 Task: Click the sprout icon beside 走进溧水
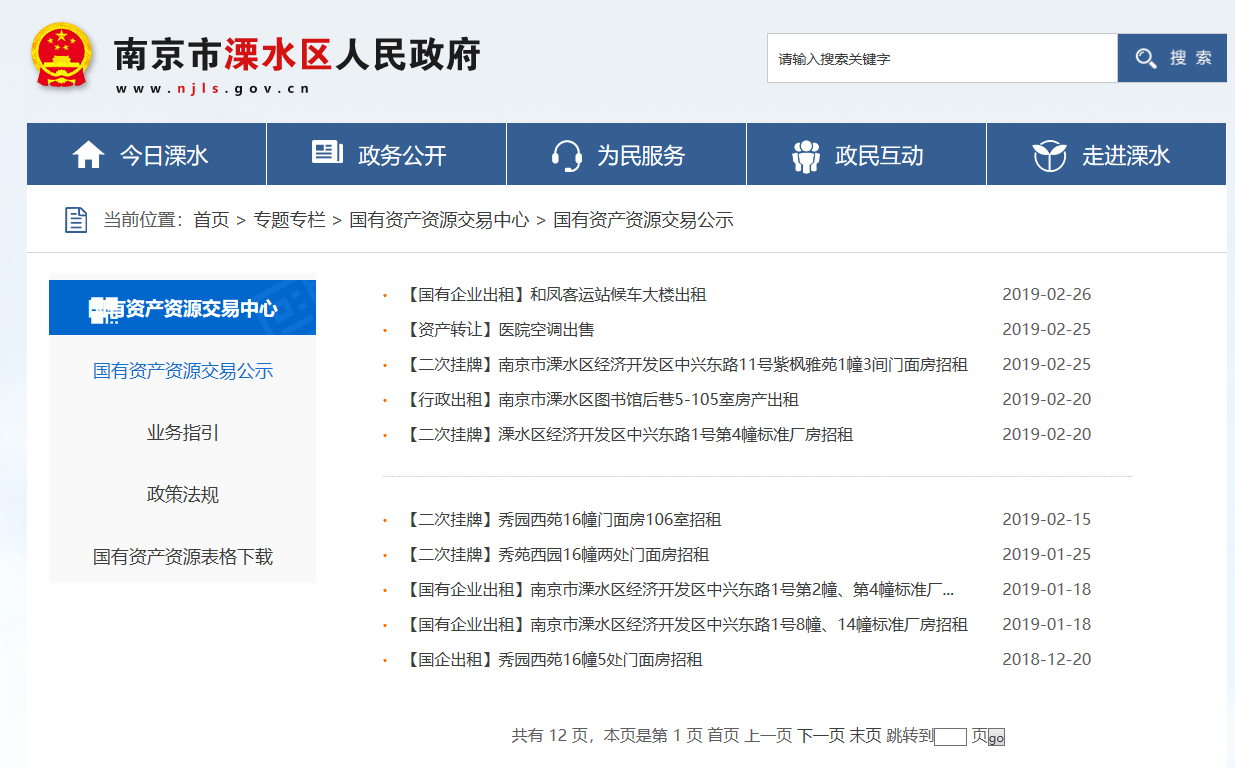pos(1049,155)
